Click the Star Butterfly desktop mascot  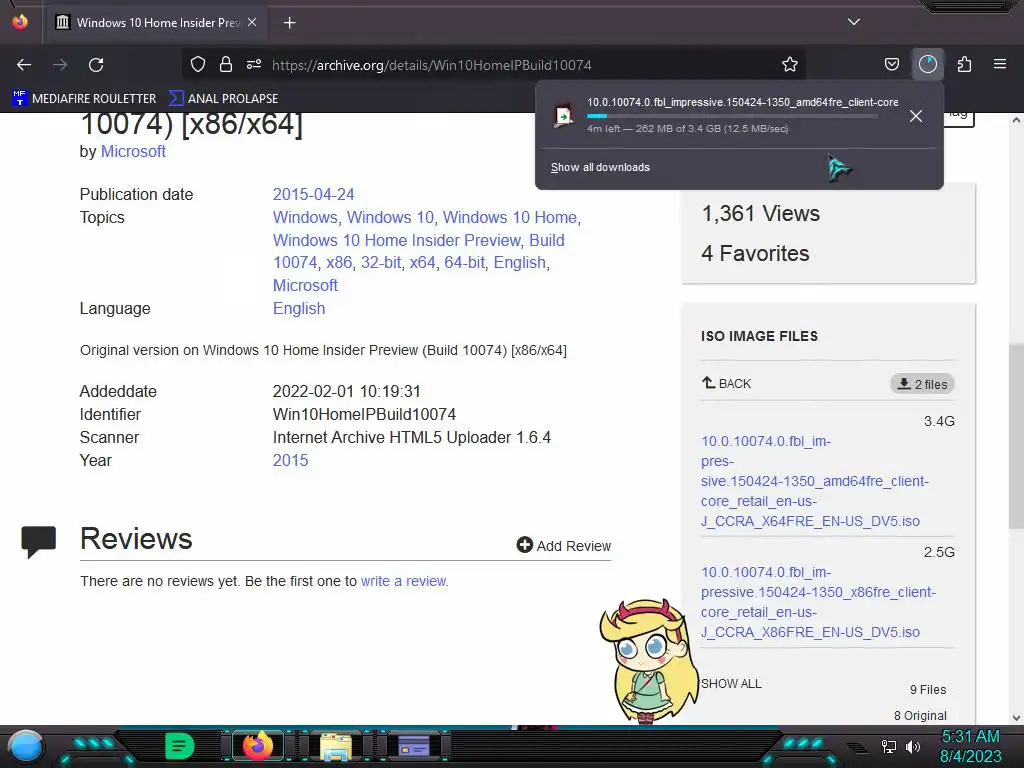pos(649,662)
